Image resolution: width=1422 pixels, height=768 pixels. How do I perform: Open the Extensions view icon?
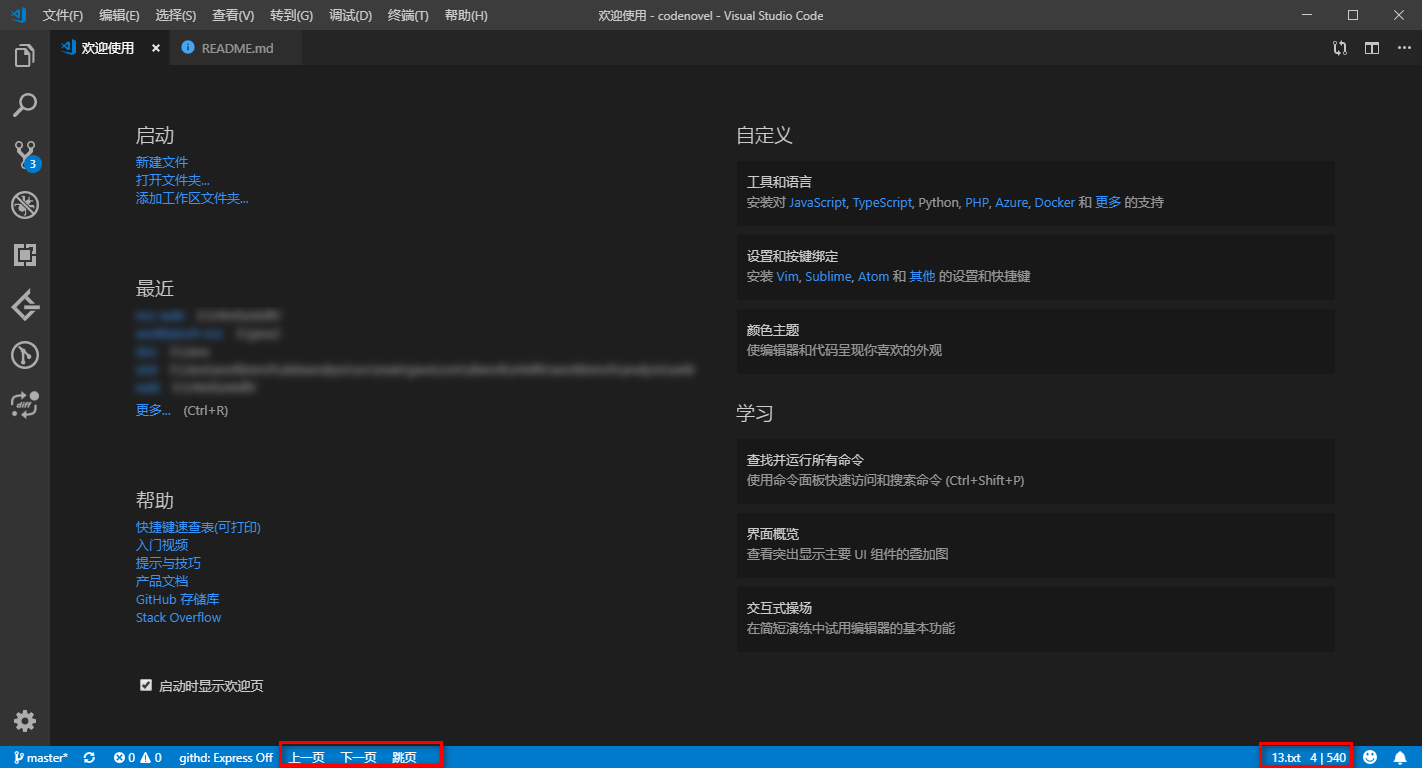tap(25, 255)
